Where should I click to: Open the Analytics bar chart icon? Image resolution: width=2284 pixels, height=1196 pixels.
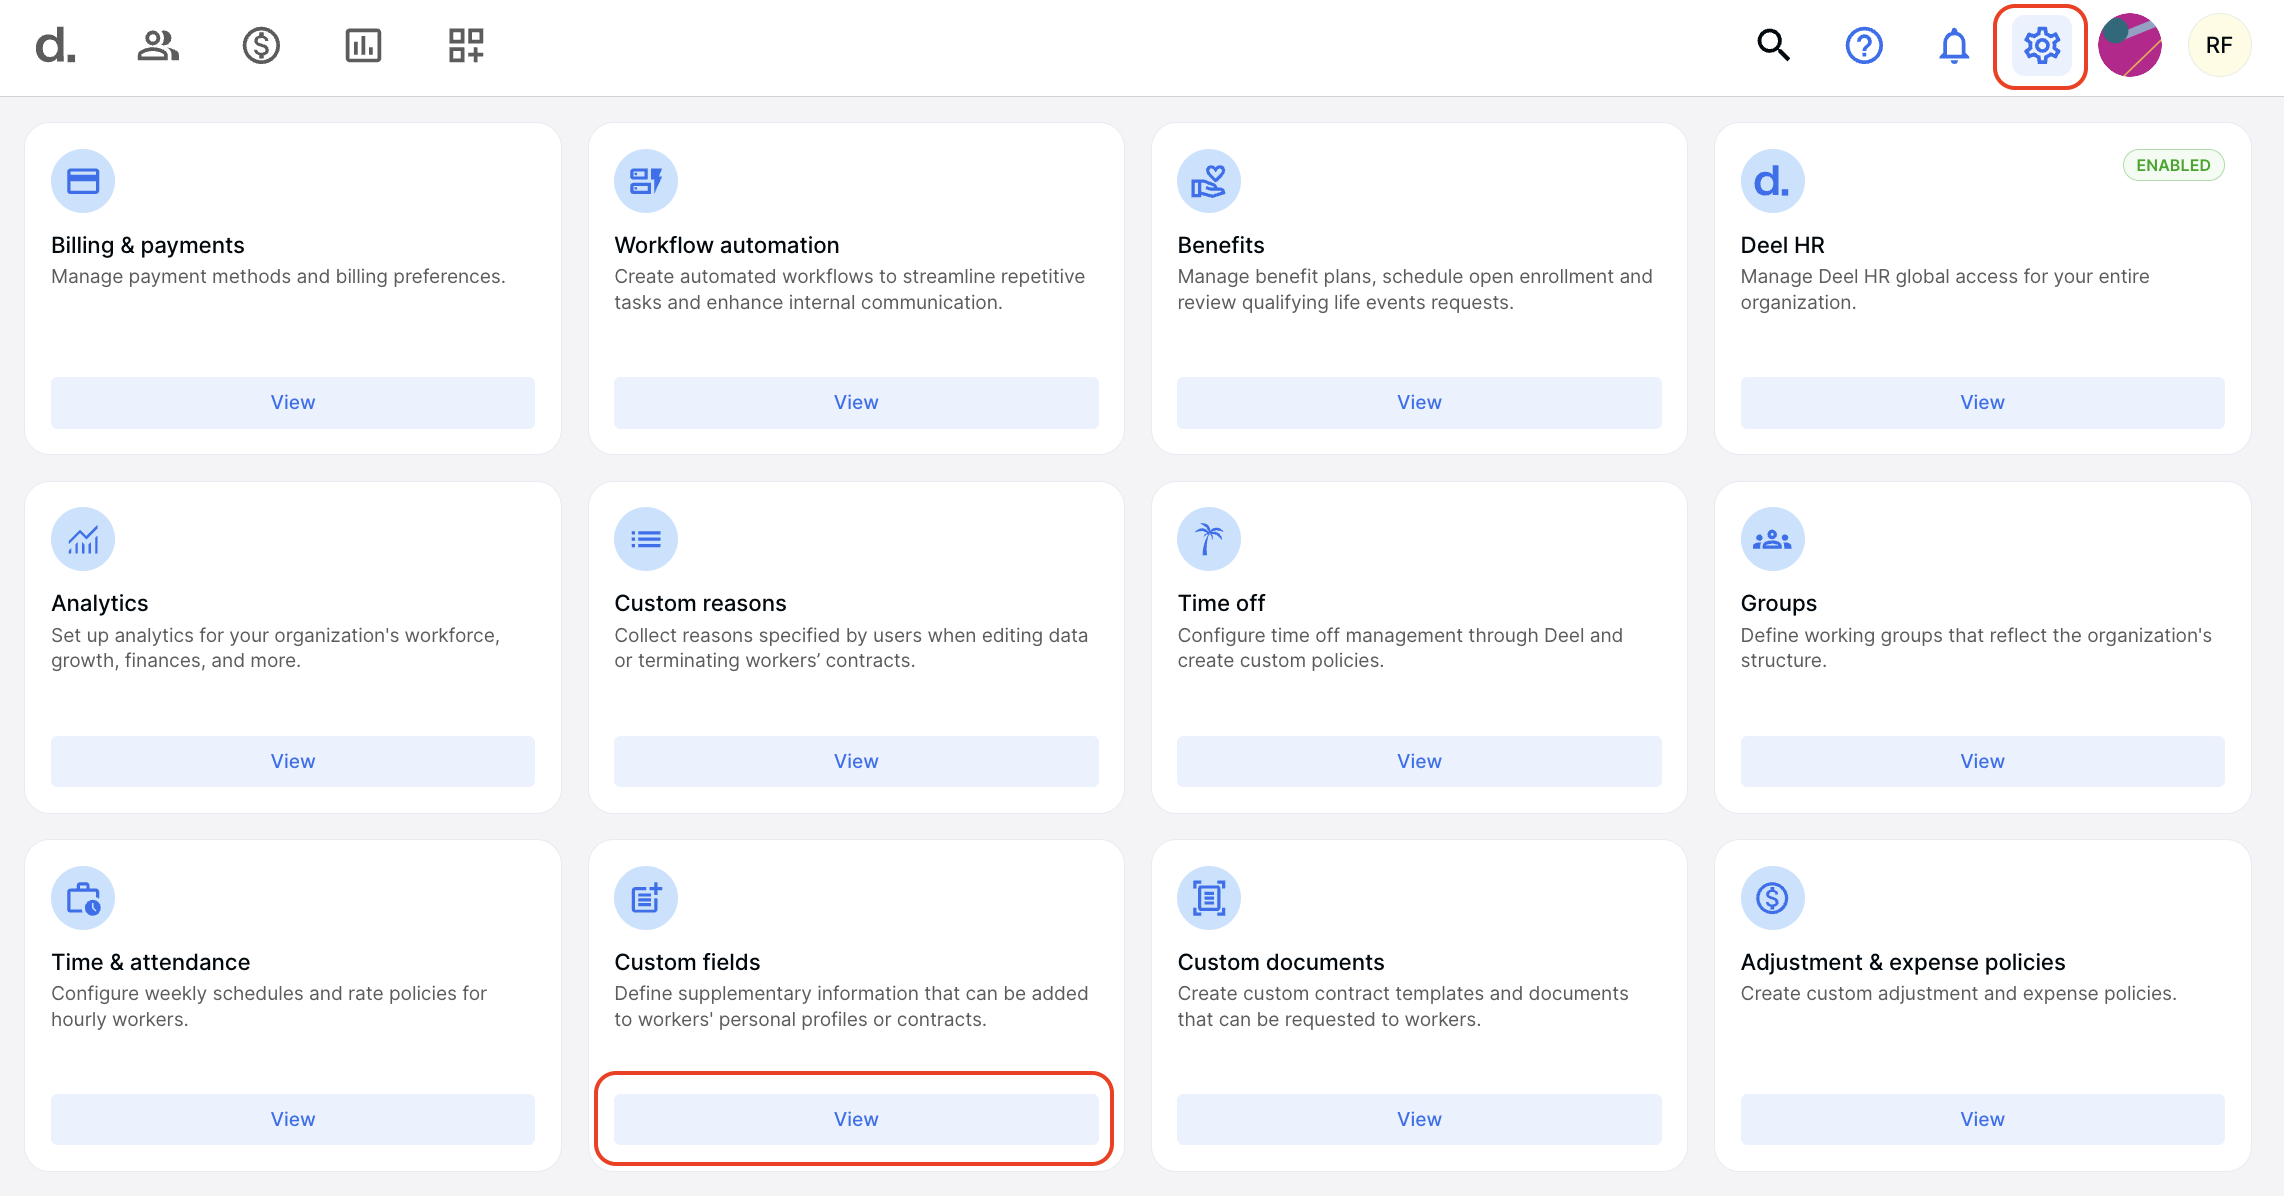pyautogui.click(x=363, y=45)
